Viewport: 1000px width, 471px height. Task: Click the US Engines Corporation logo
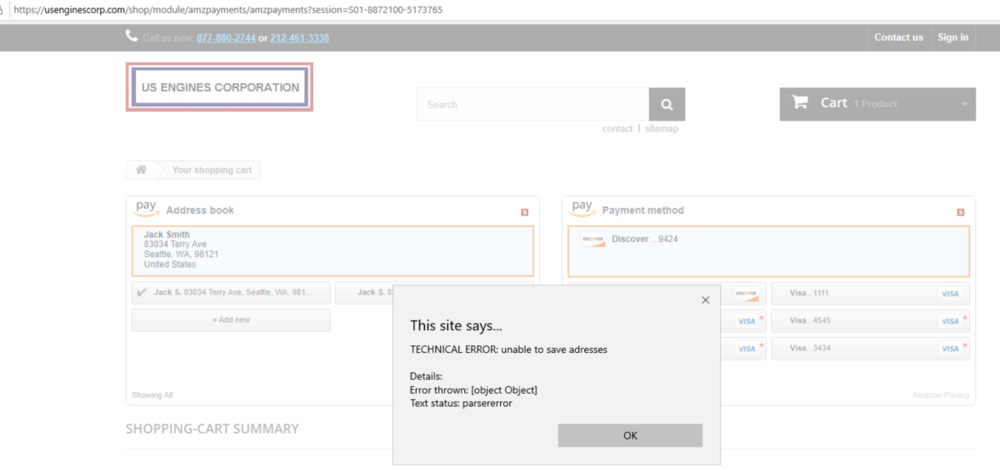point(219,87)
